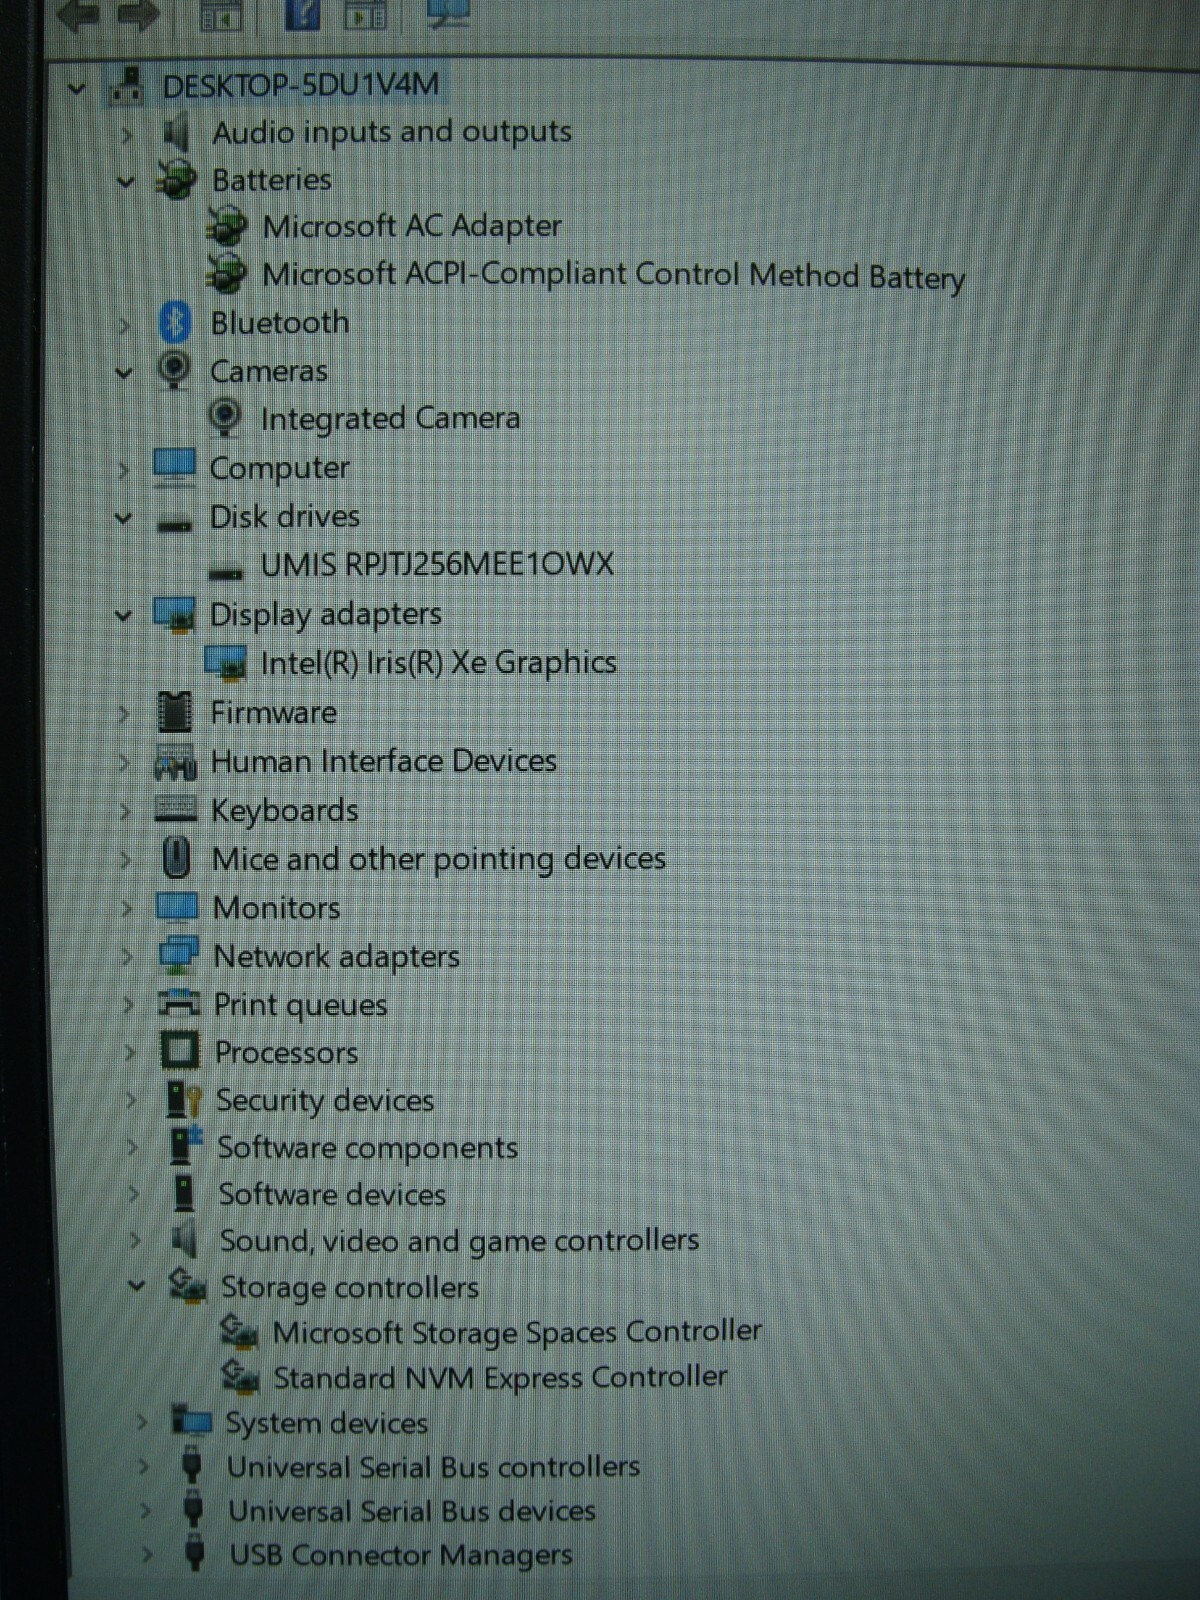Click the Display adapters category icon
Screen dimensions: 1200x1600
point(174,614)
